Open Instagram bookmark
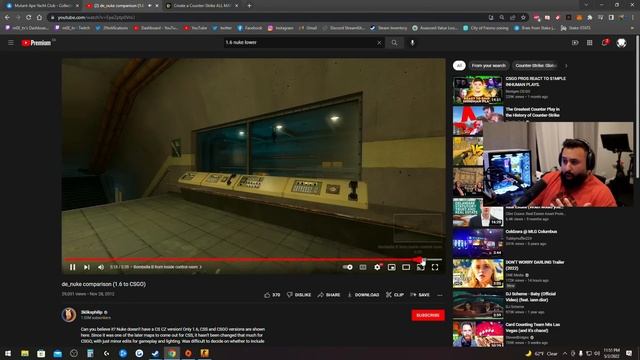Viewport: 640px width, 360px height. point(281,28)
